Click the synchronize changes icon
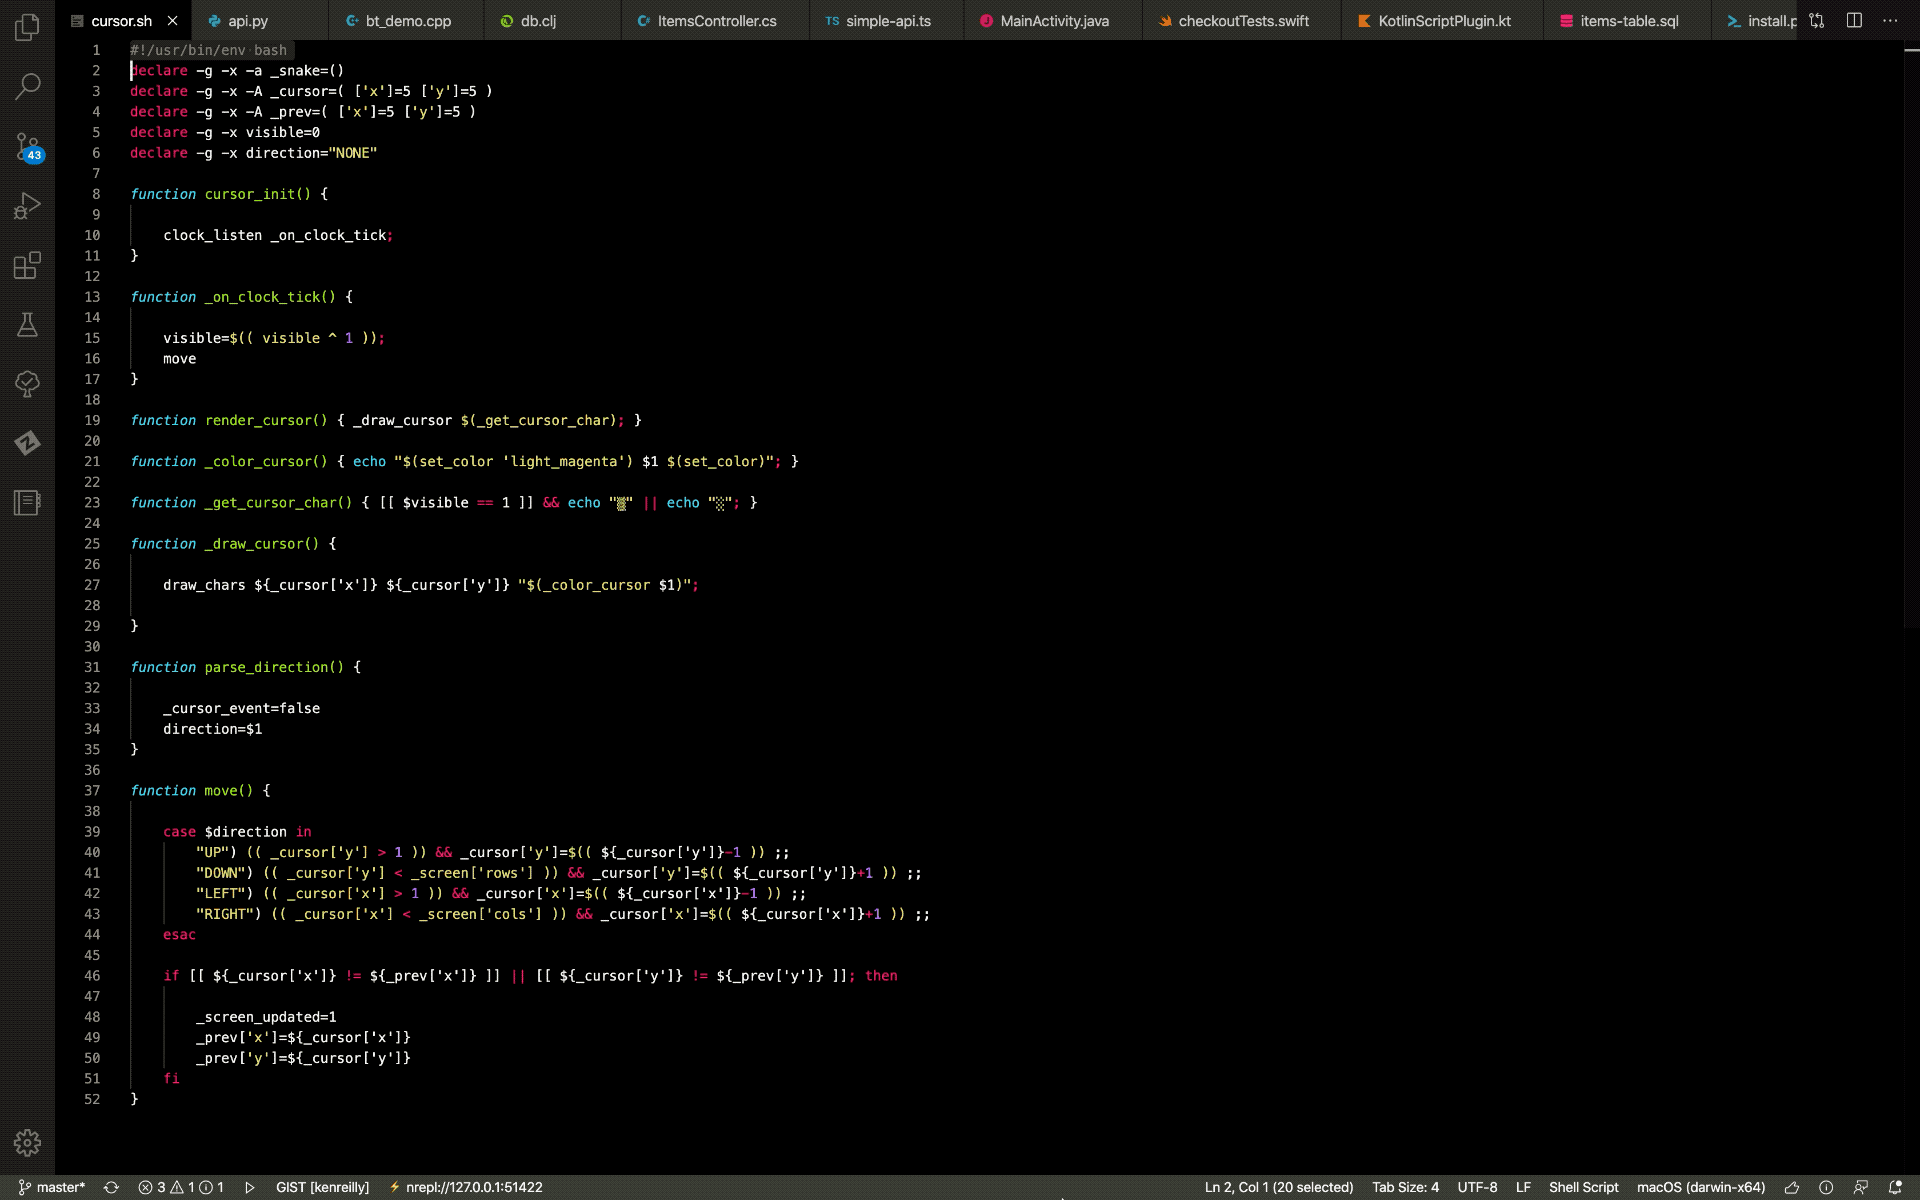The width and height of the screenshot is (1920, 1200). 111,1187
